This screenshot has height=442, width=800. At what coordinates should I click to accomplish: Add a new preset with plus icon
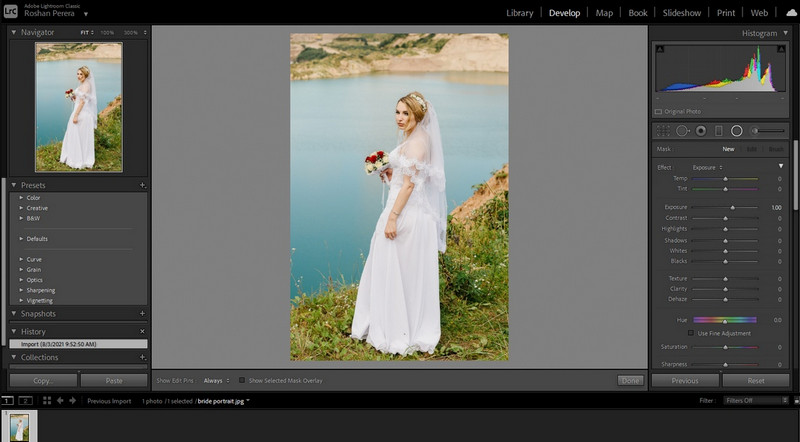[143, 185]
